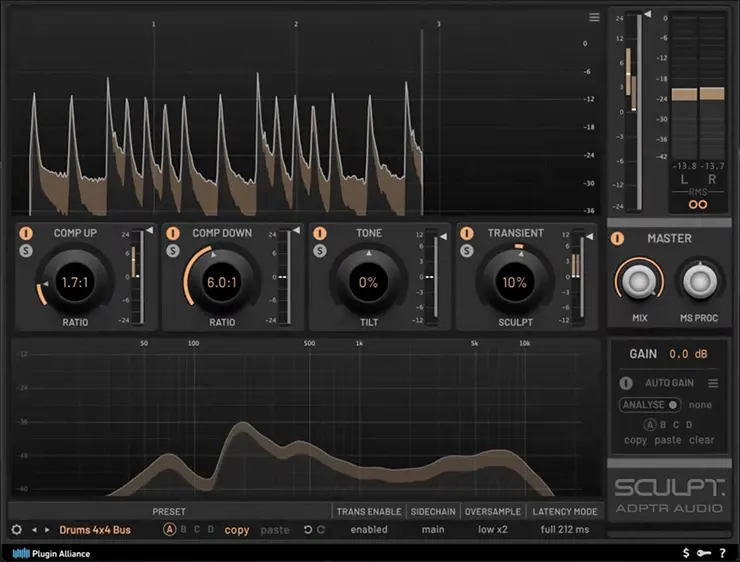The width and height of the screenshot is (740, 562).
Task: Toggle the TONE power button
Action: pyautogui.click(x=320, y=233)
